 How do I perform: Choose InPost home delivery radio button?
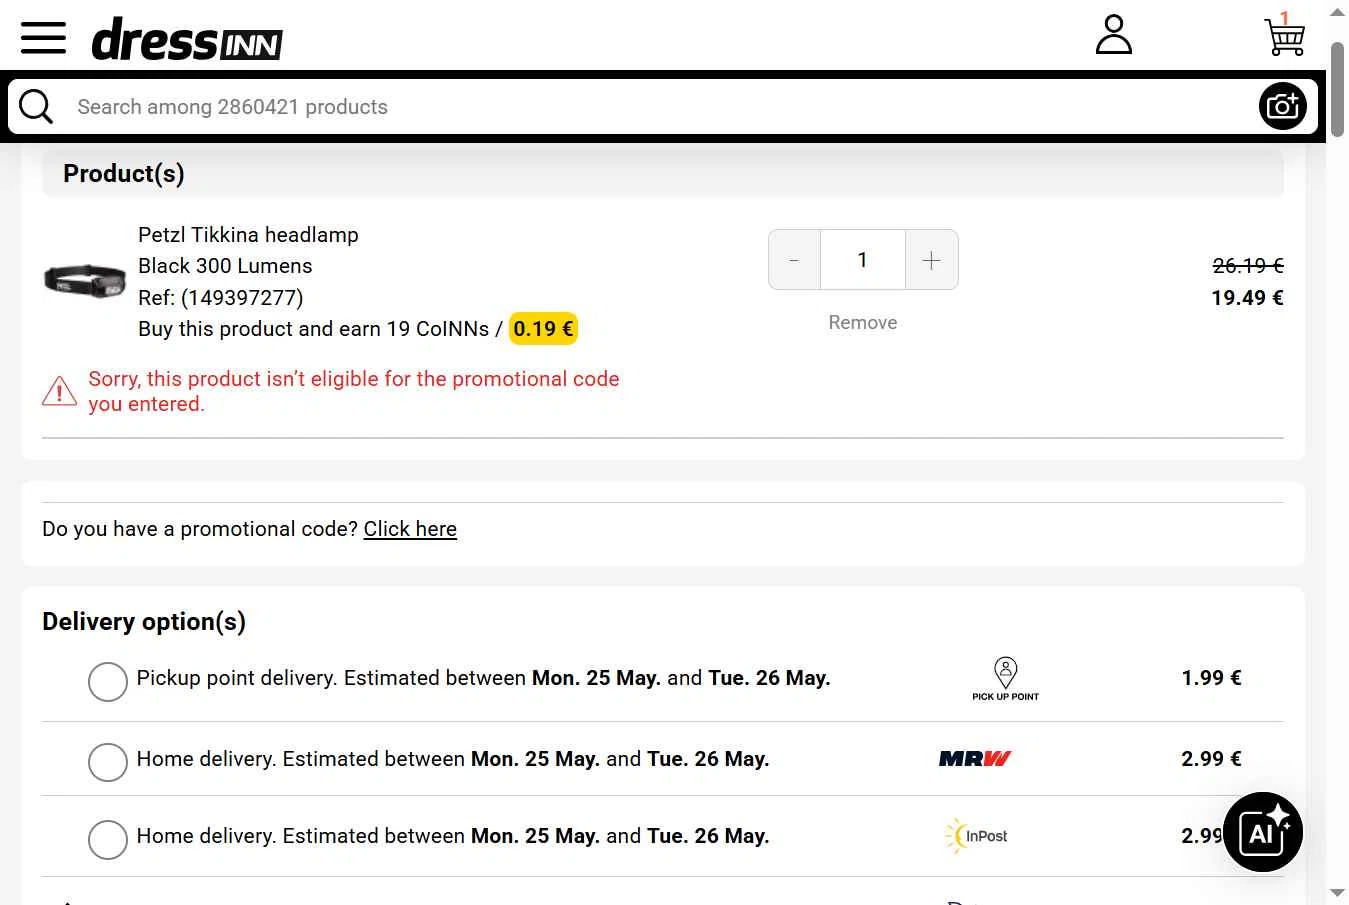tap(108, 840)
